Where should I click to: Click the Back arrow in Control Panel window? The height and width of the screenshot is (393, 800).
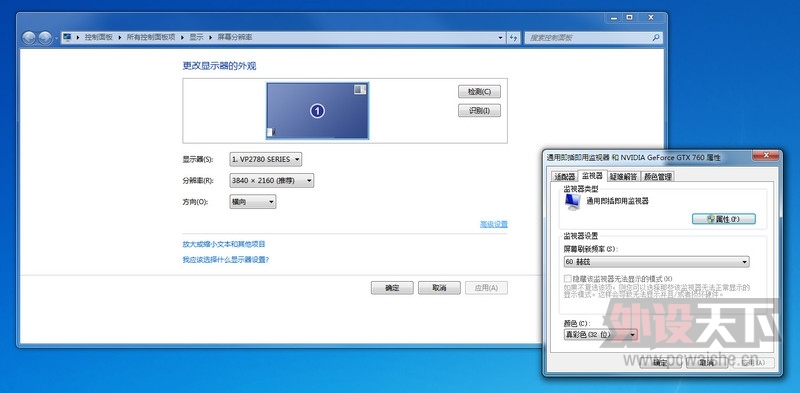[x=29, y=37]
